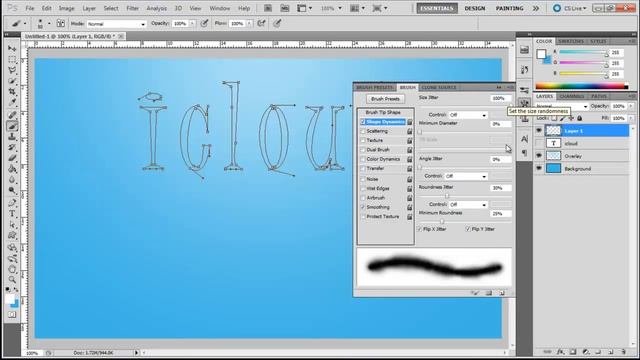Disable the Smoothing checkbox
640x360 pixels.
coord(362,207)
